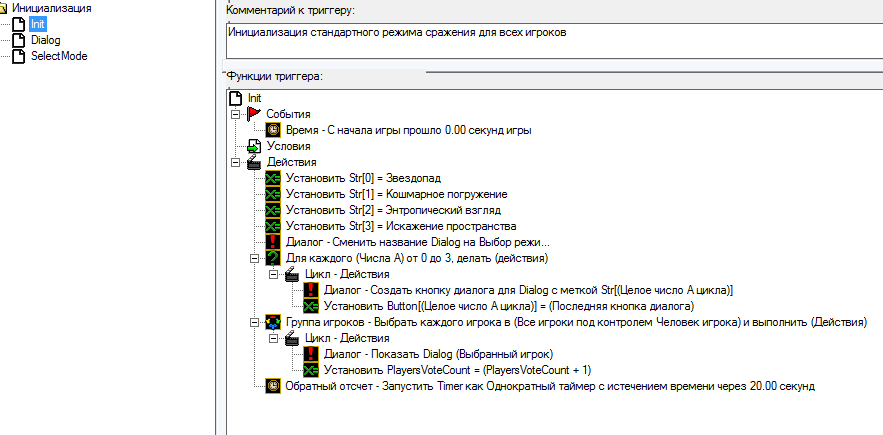
Task: Select 'Установить Str[3] = Искажение пространства'
Action: click(x=401, y=226)
